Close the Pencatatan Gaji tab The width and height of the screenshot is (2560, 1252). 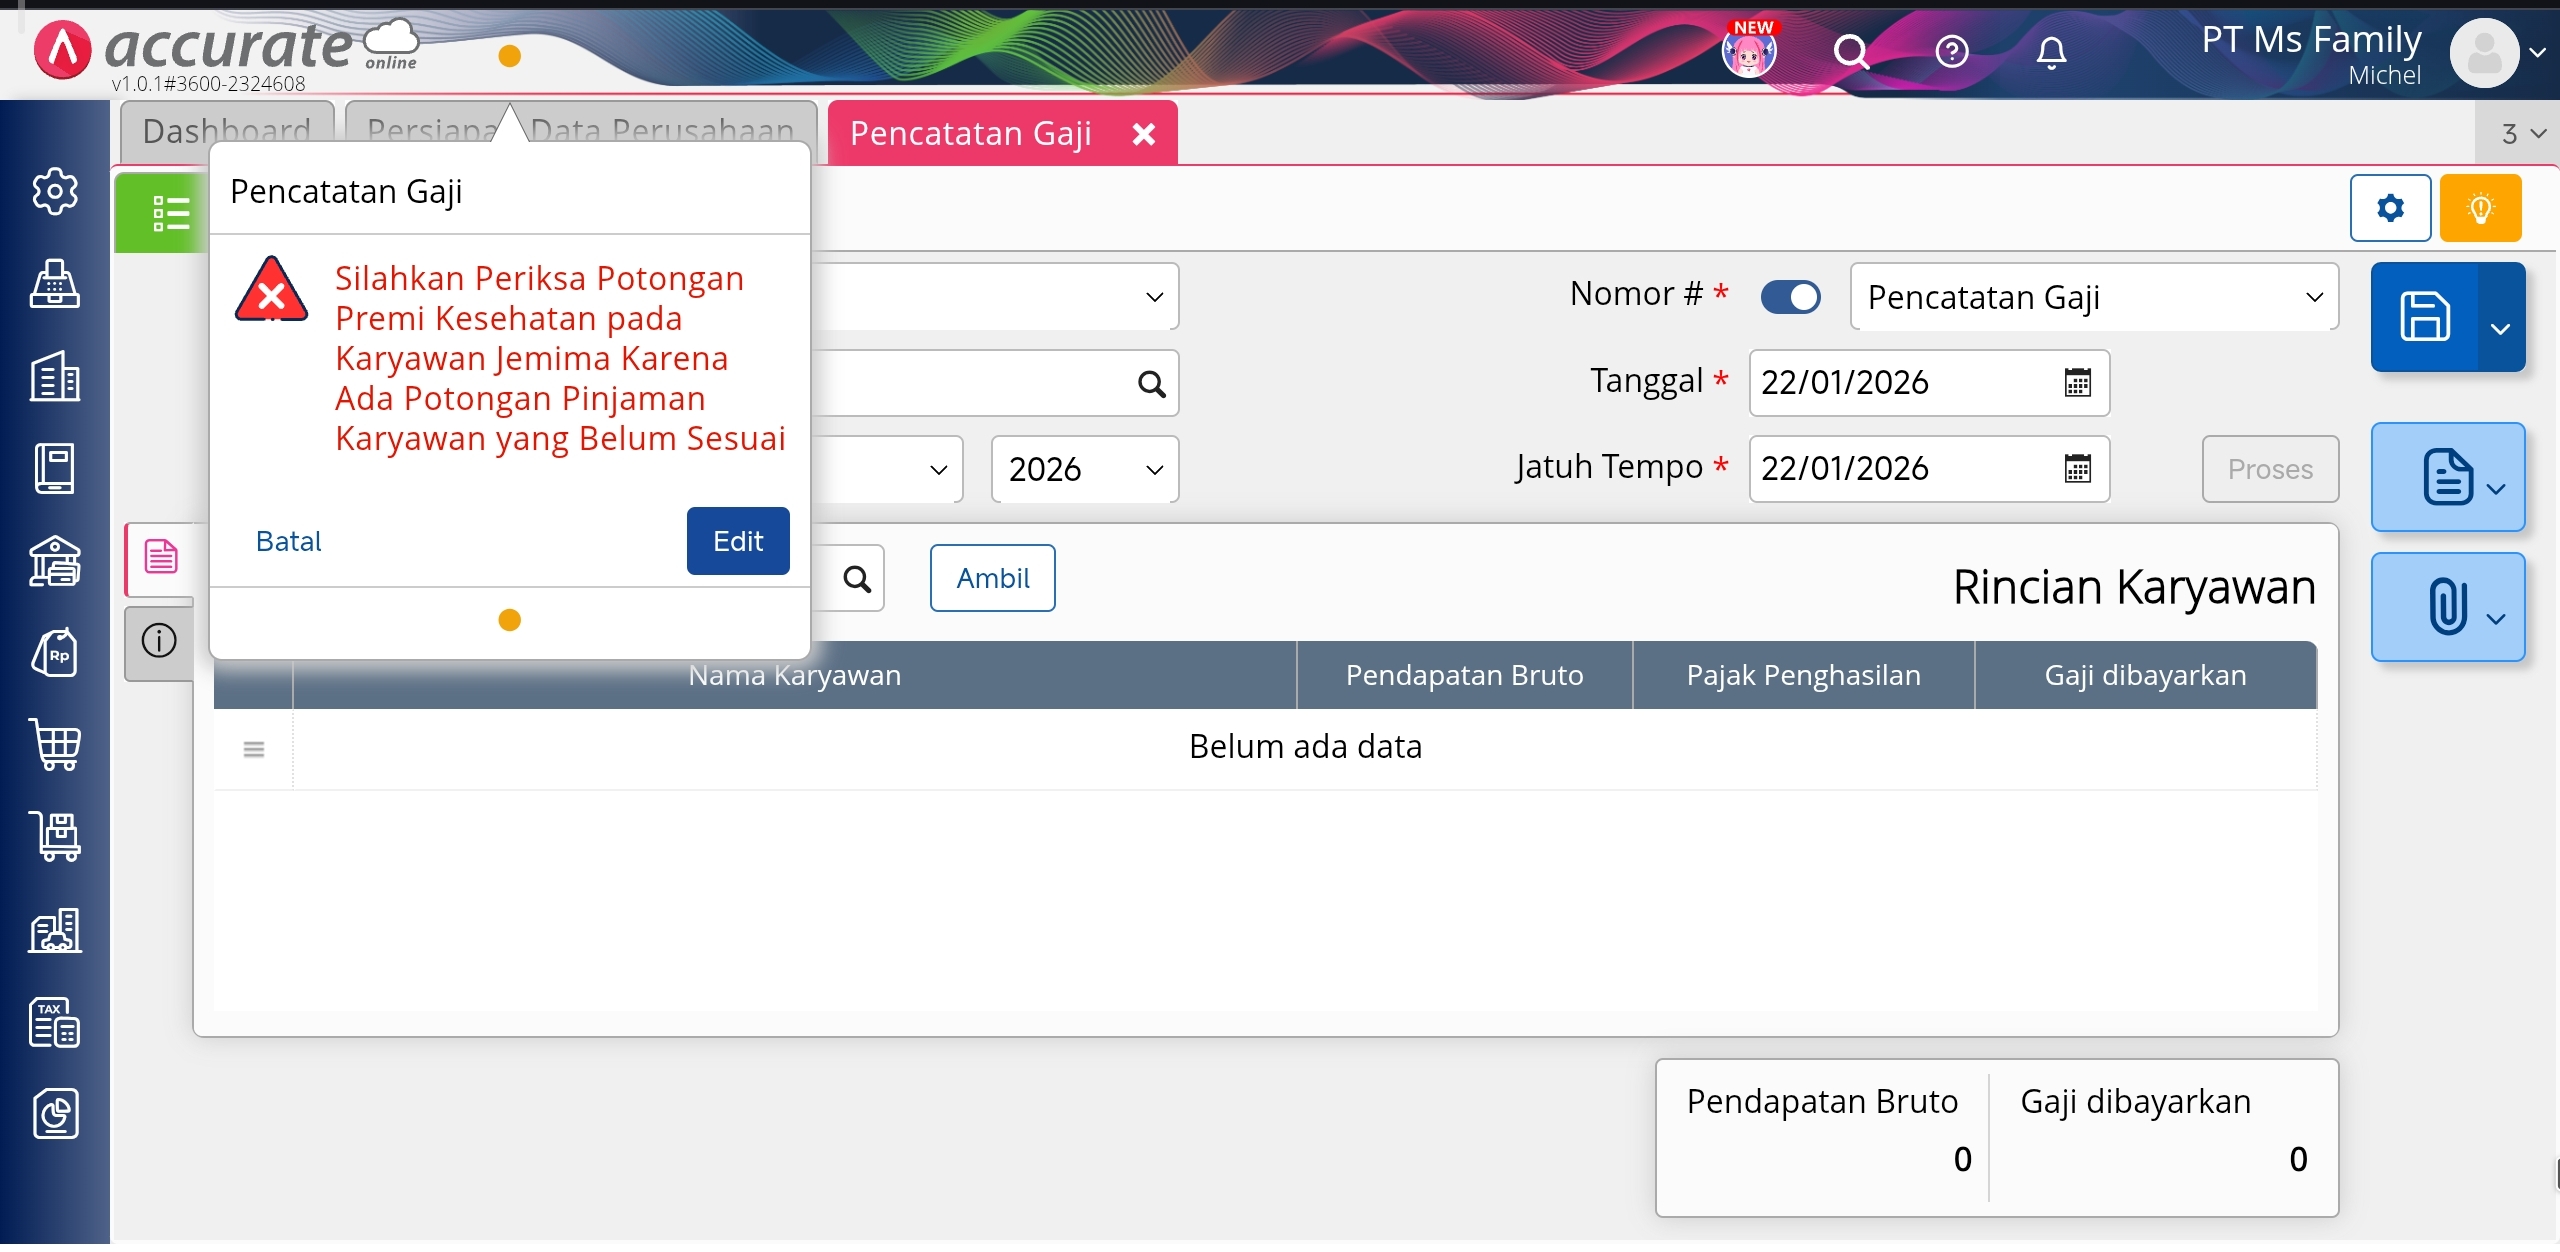[1144, 134]
